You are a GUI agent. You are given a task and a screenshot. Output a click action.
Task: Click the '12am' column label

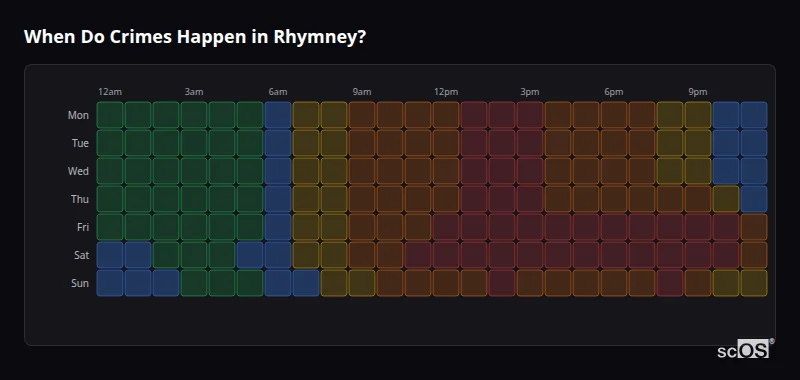point(110,92)
